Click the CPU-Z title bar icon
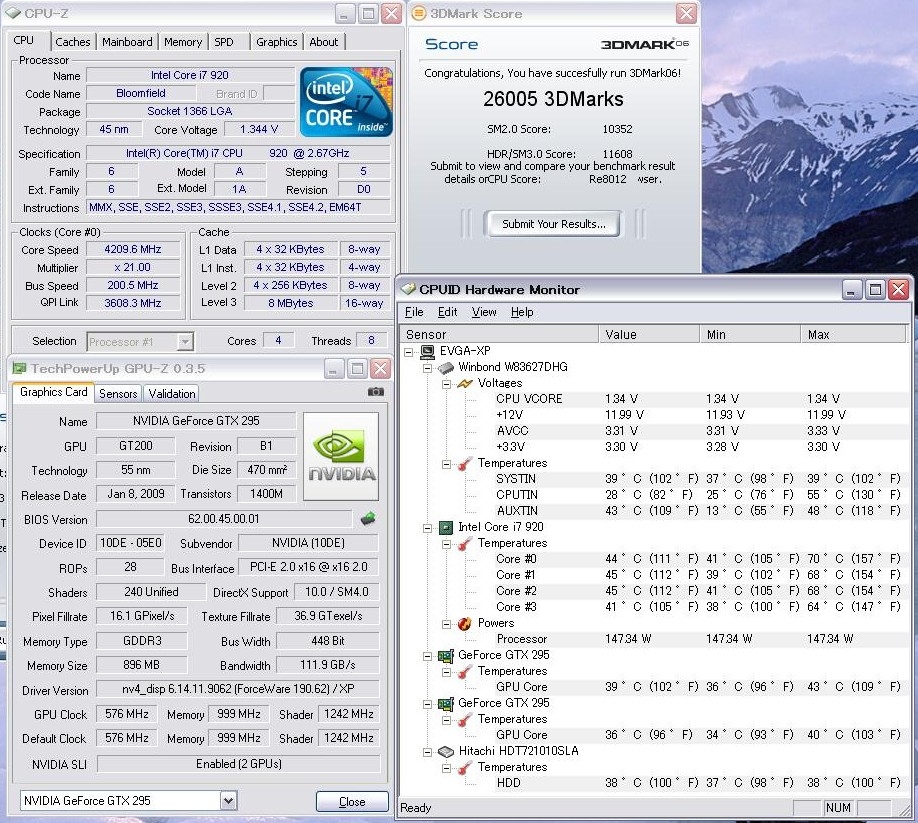 point(12,12)
